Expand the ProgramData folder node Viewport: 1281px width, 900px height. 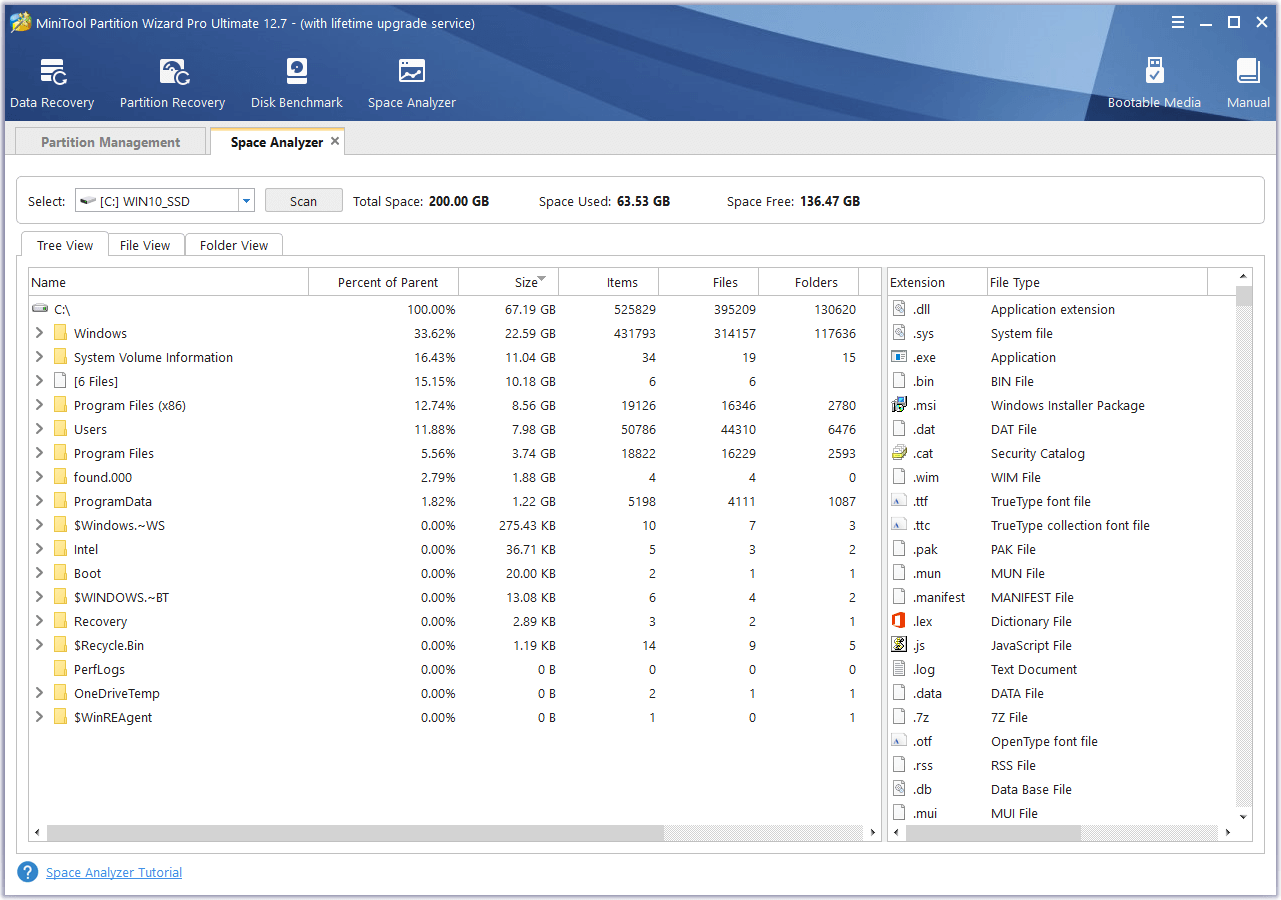click(x=39, y=501)
